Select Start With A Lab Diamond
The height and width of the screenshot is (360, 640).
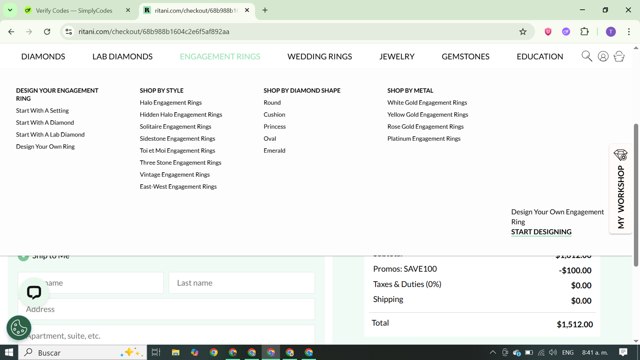coord(50,134)
